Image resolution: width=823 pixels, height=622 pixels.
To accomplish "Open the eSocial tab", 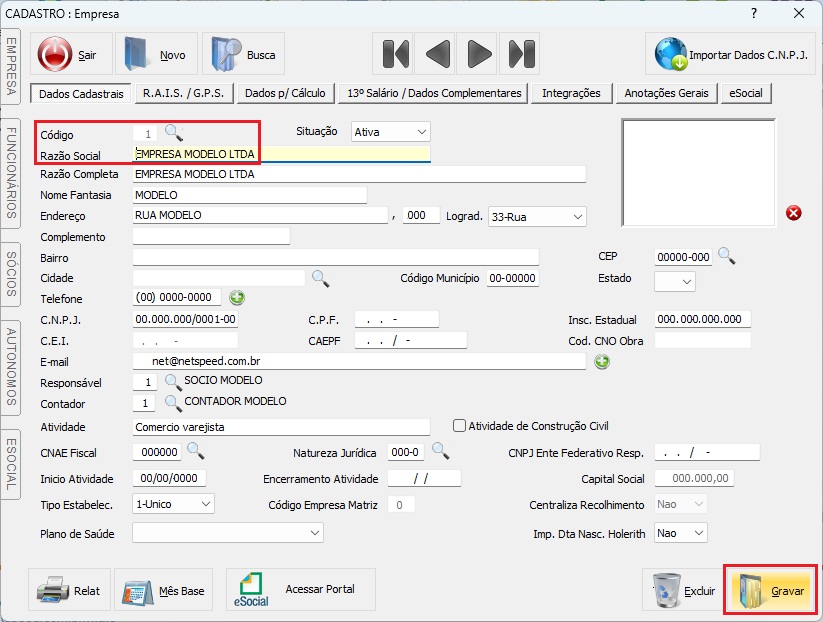I will tap(746, 93).
